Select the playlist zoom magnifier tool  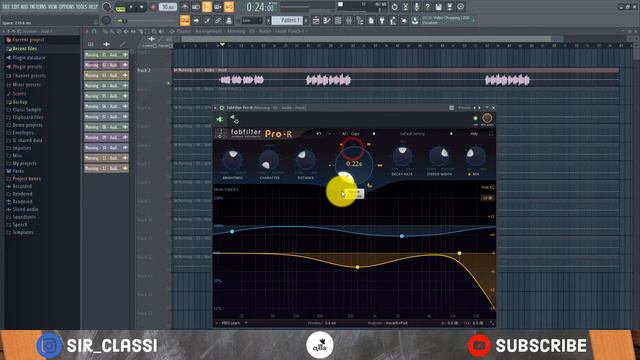point(154,31)
